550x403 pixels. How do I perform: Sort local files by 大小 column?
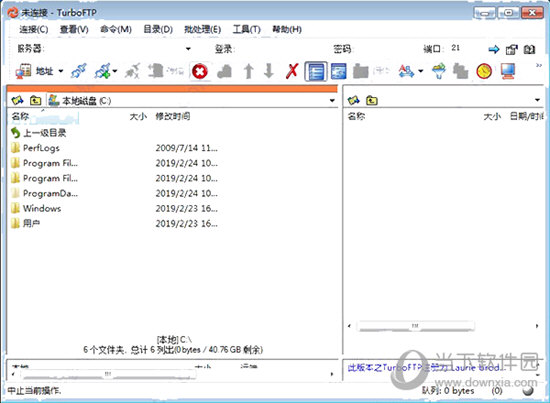pyautogui.click(x=138, y=116)
